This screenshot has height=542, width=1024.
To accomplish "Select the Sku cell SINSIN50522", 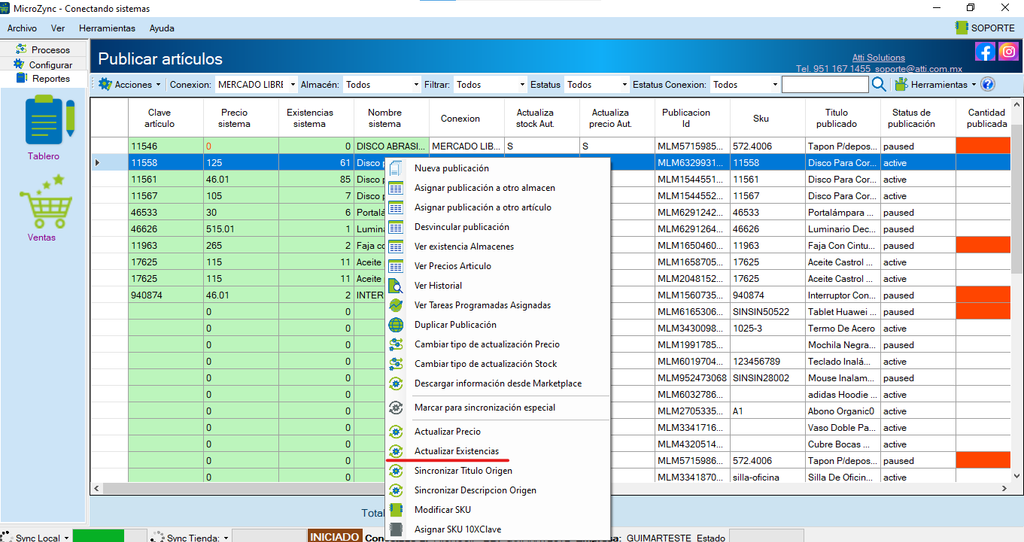I will pyautogui.click(x=768, y=312).
